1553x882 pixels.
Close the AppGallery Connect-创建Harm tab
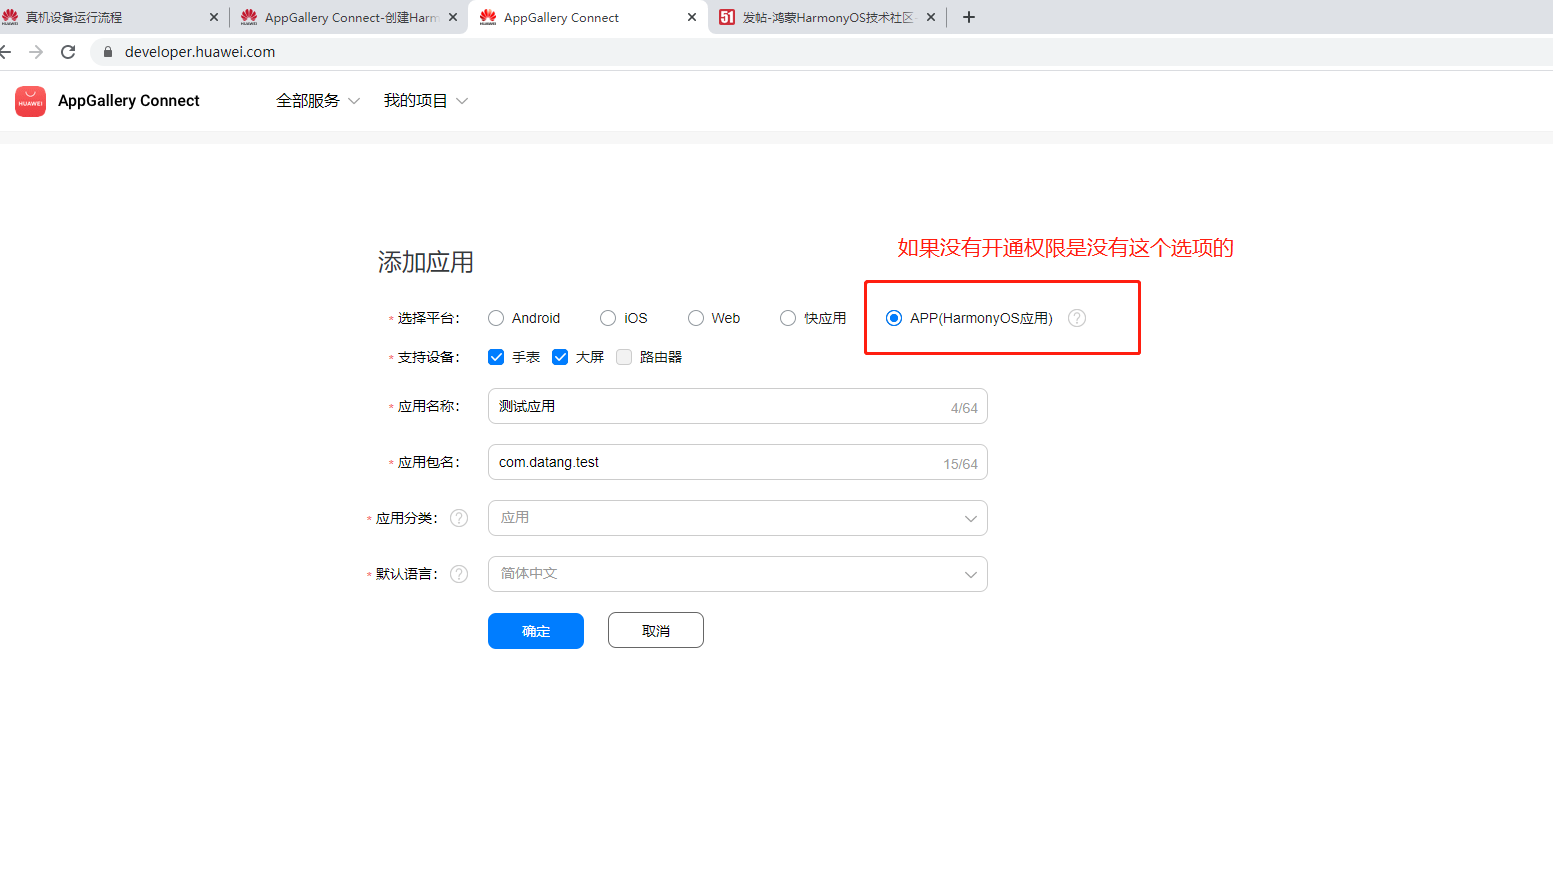(x=453, y=17)
